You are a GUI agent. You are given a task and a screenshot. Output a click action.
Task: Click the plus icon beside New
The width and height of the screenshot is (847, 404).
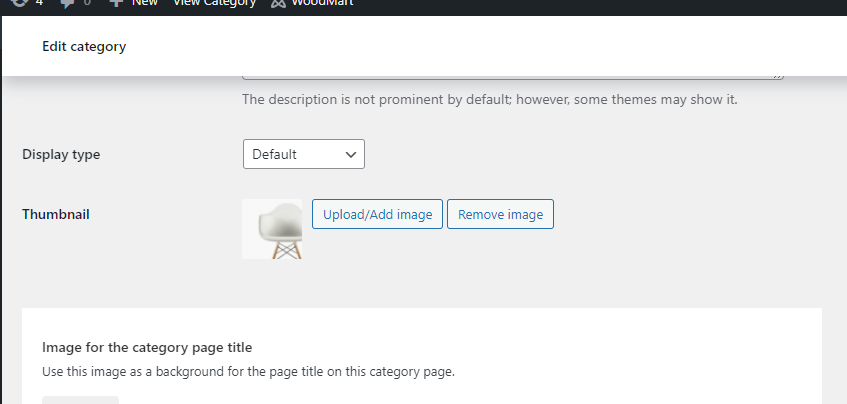(116, 3)
